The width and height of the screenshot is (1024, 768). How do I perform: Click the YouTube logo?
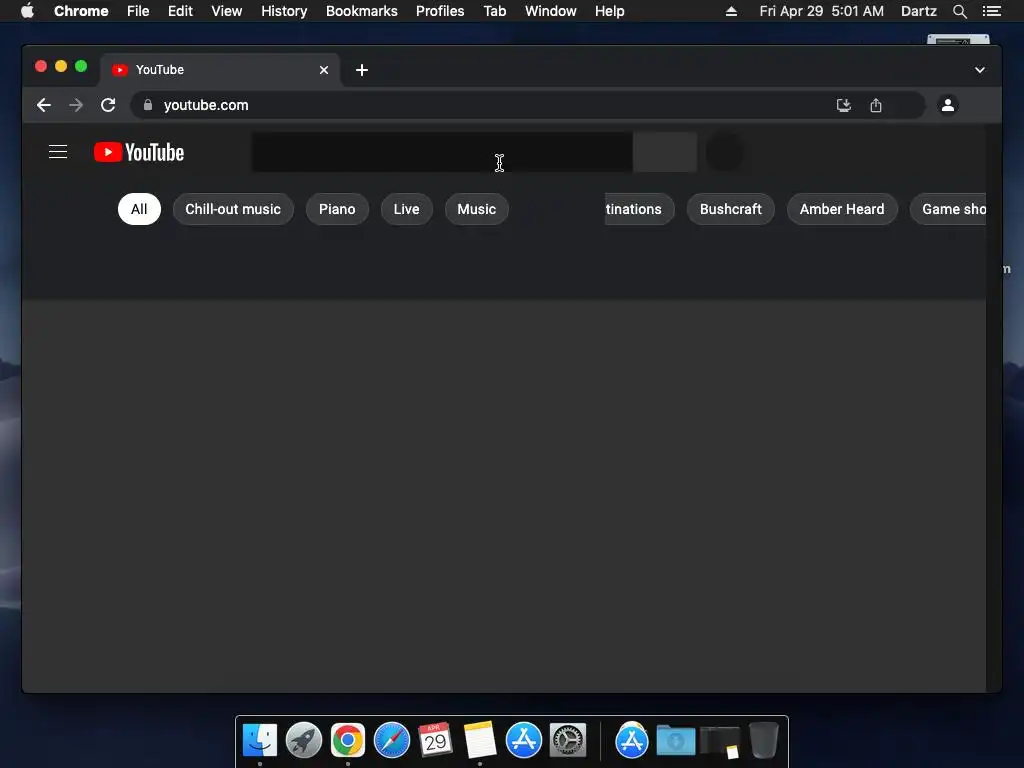coord(139,152)
